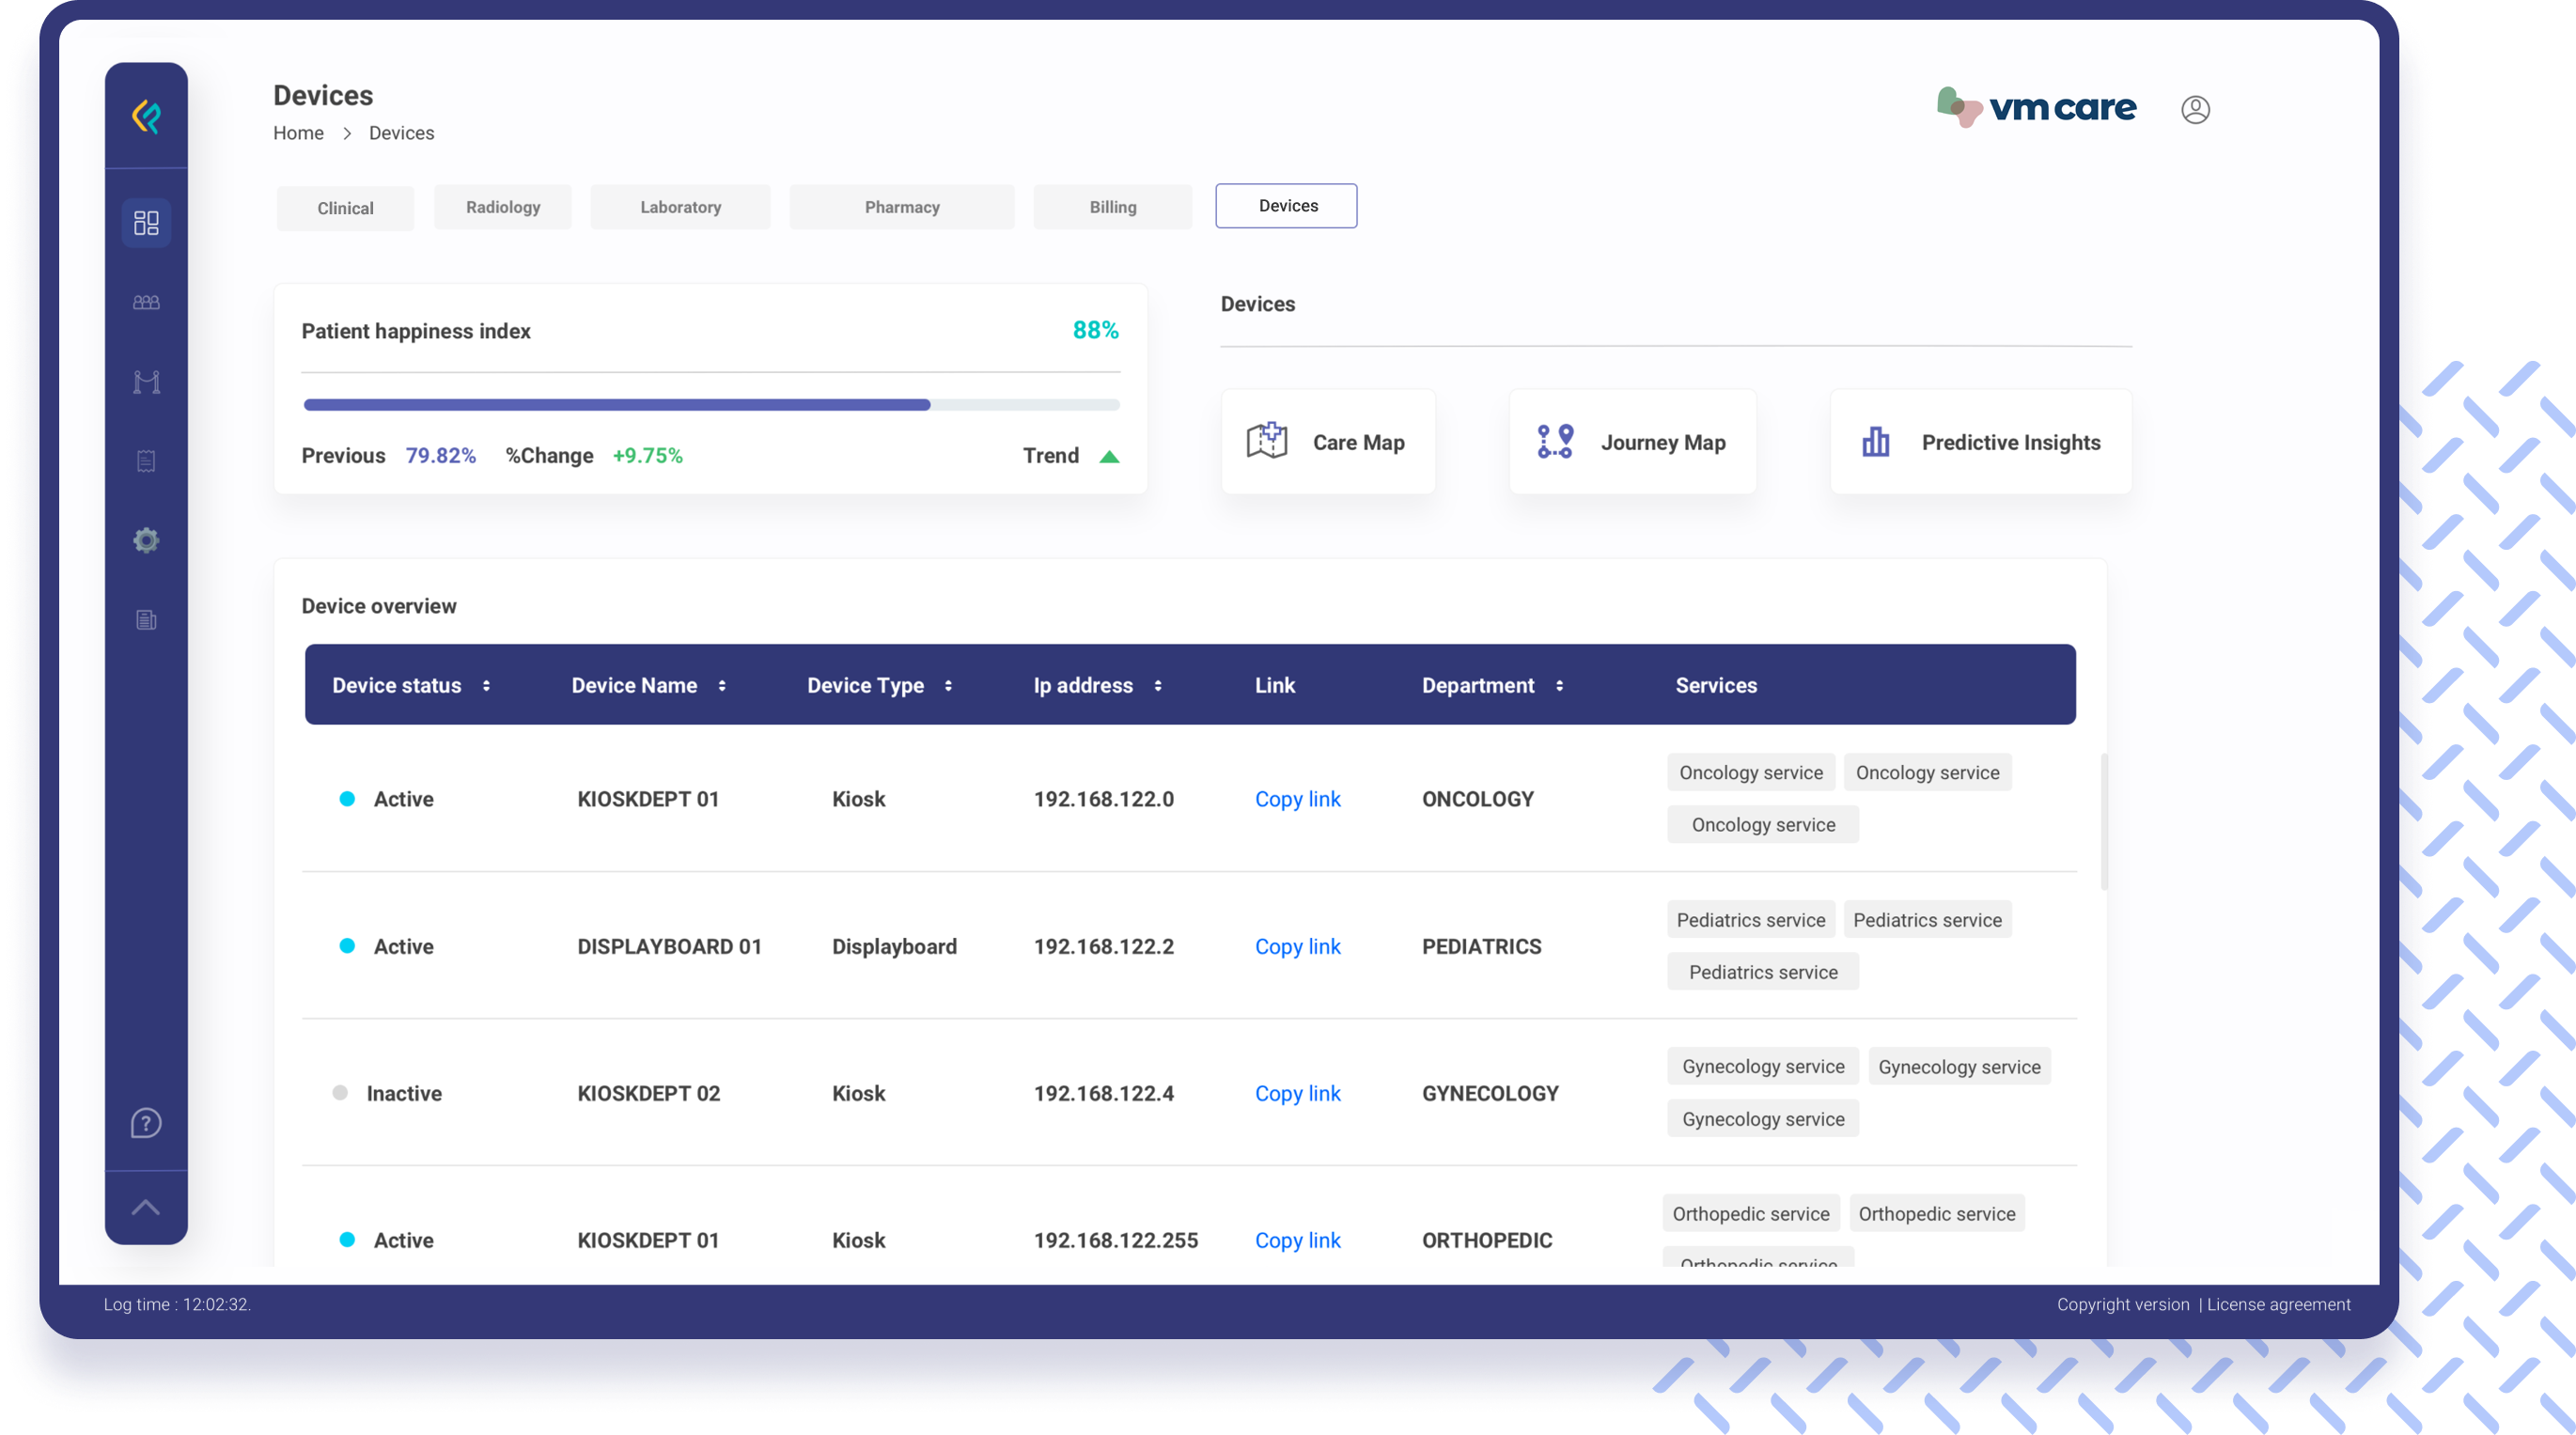Viewport: 2576px width, 1435px height.
Task: Open the settings gear in sidebar
Action: [146, 541]
